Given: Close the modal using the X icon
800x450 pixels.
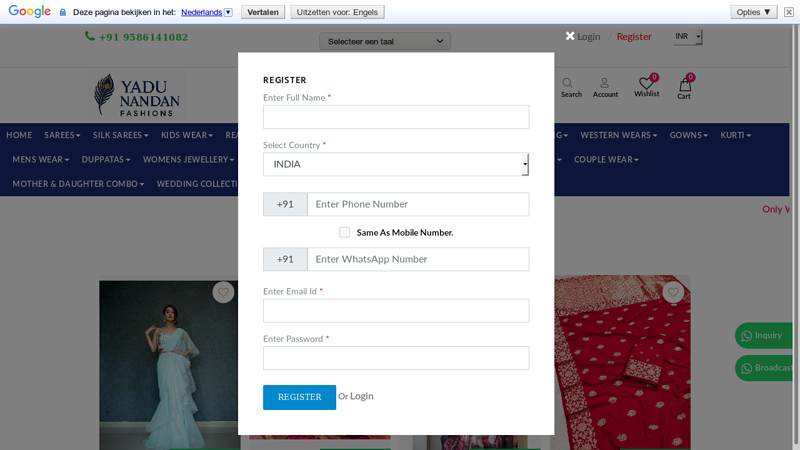Looking at the screenshot, I should [570, 36].
